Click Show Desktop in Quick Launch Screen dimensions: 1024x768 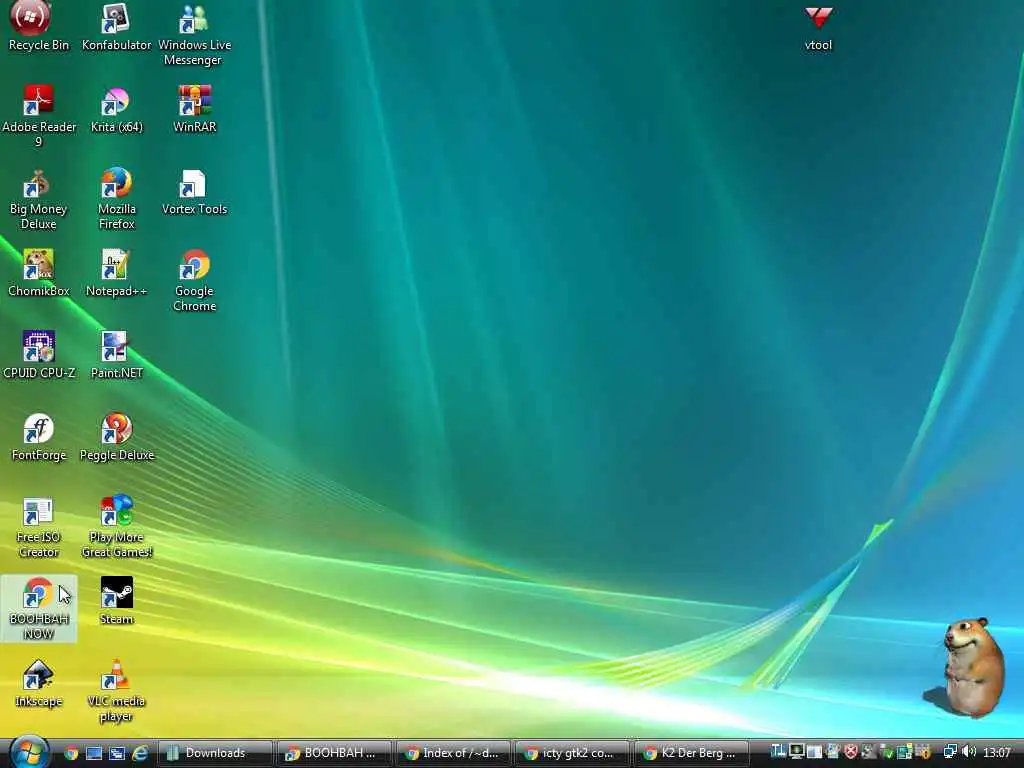(94, 753)
